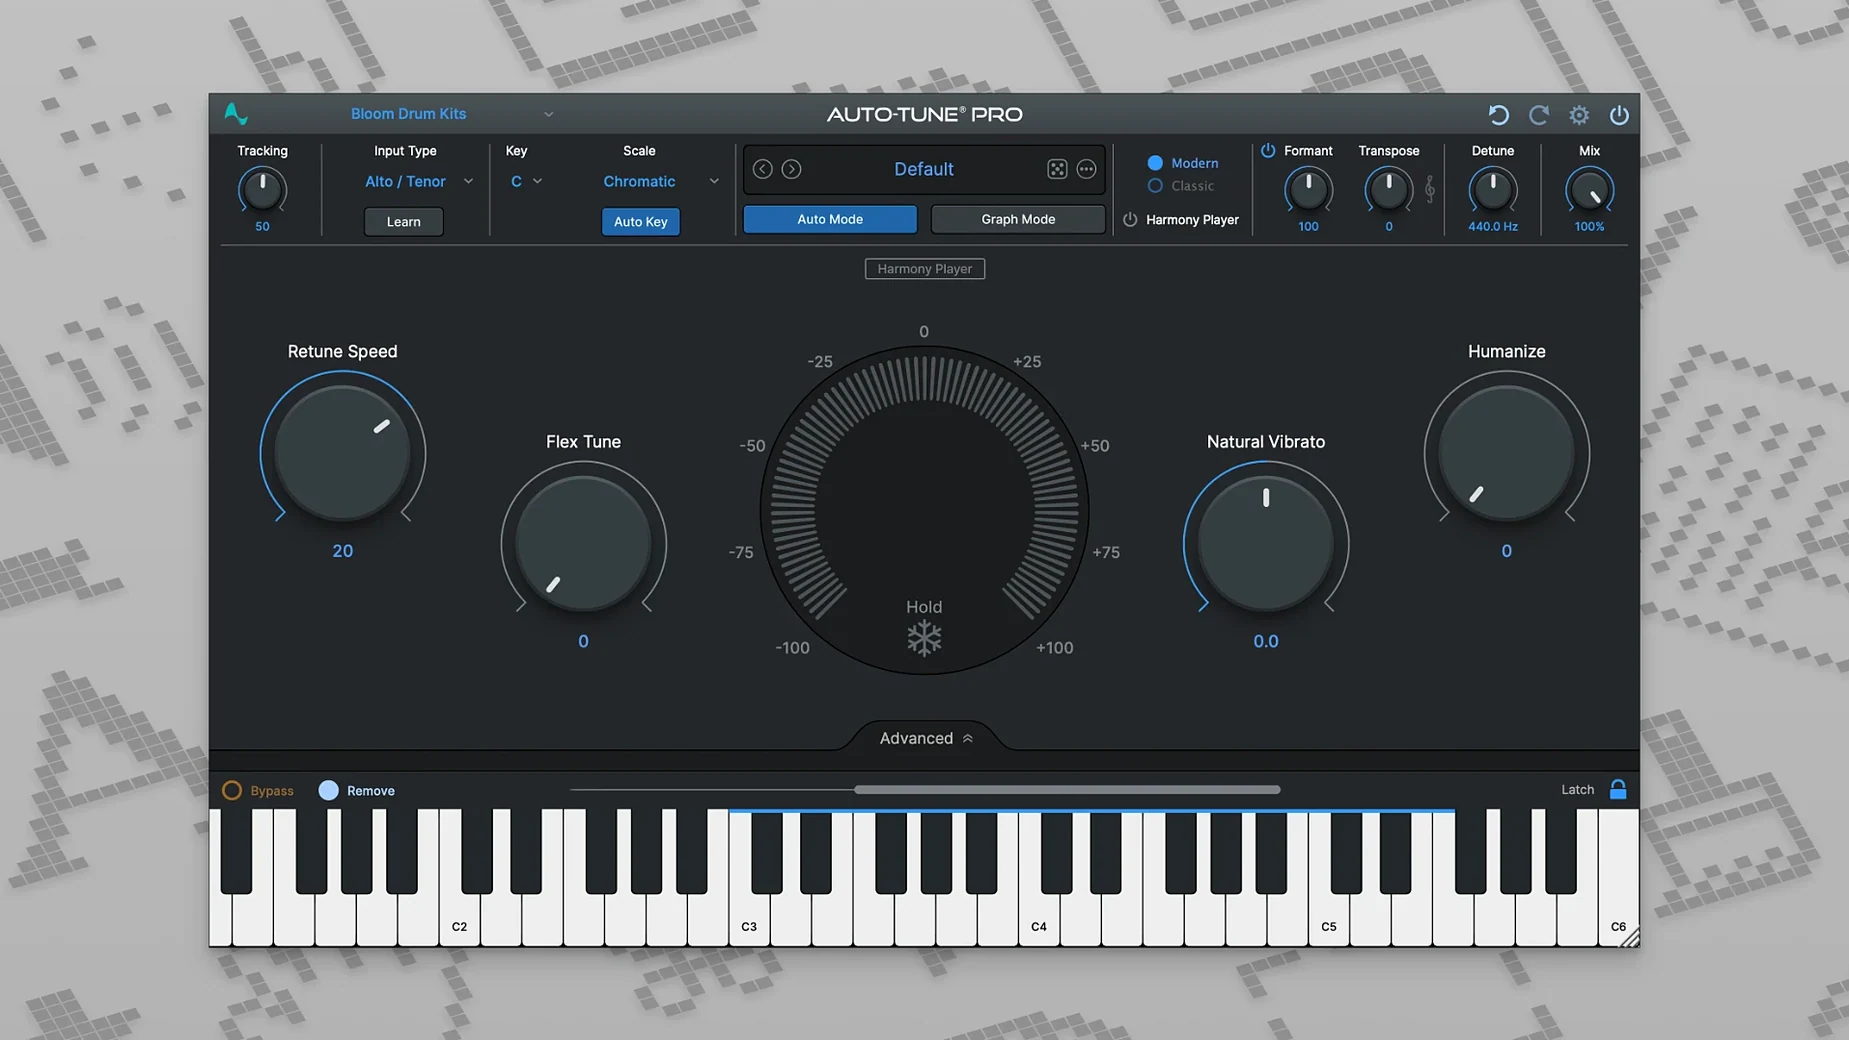Image resolution: width=1849 pixels, height=1040 pixels.
Task: Open preset options ellipsis menu
Action: click(1086, 169)
